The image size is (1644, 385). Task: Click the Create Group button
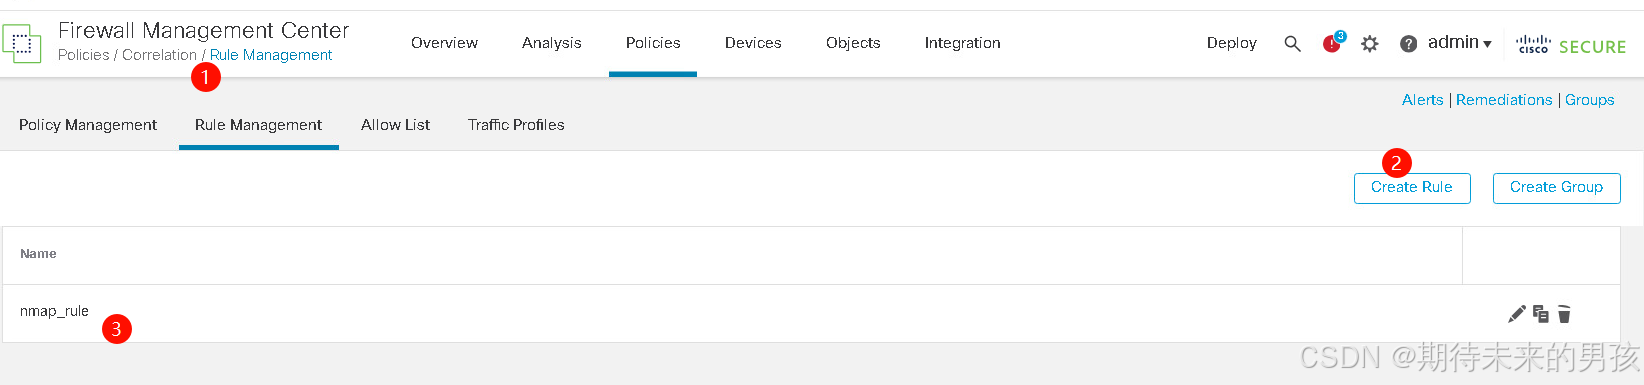pos(1556,188)
